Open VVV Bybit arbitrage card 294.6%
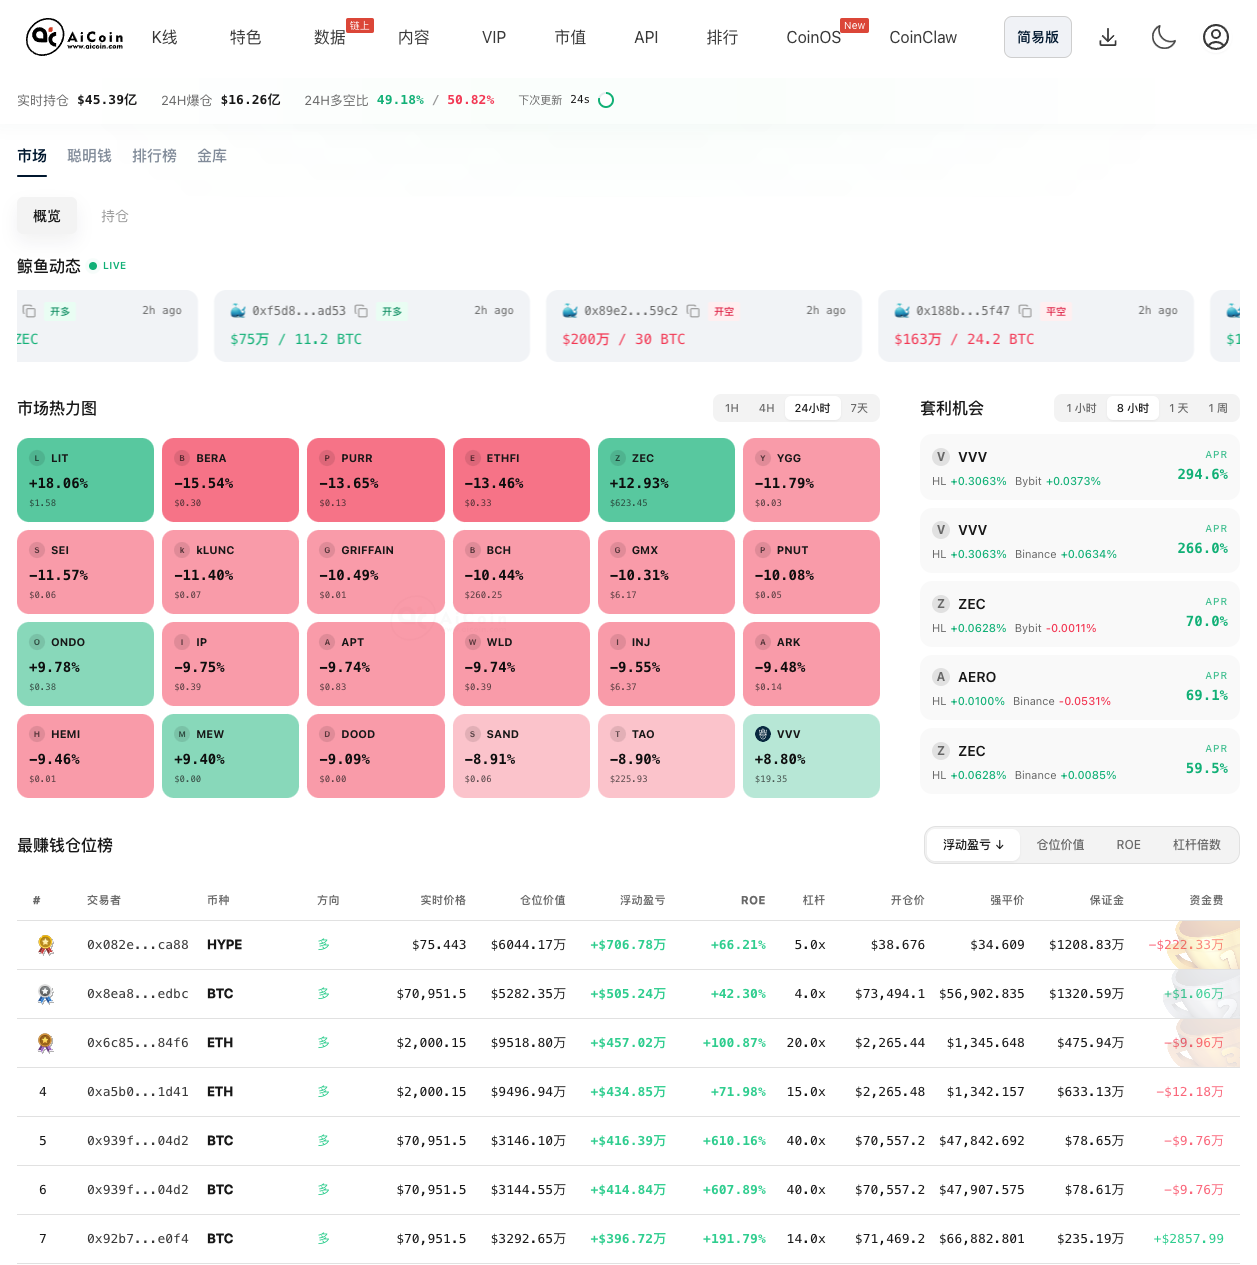Screen dimensions: 1257x1265 click(x=1080, y=467)
